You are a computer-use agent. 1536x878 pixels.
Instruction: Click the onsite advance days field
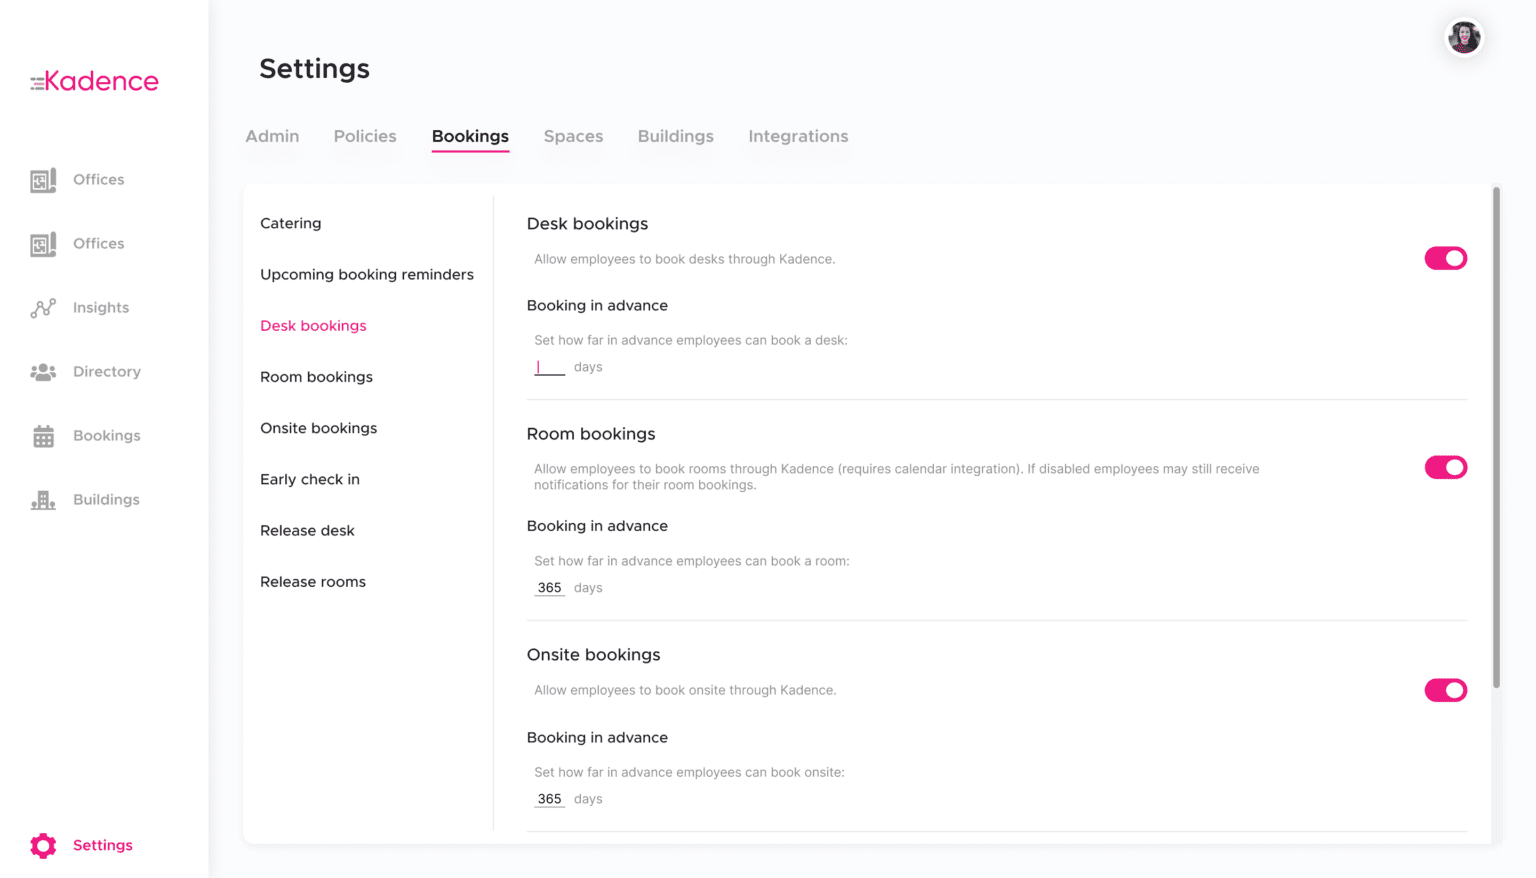[x=549, y=799]
